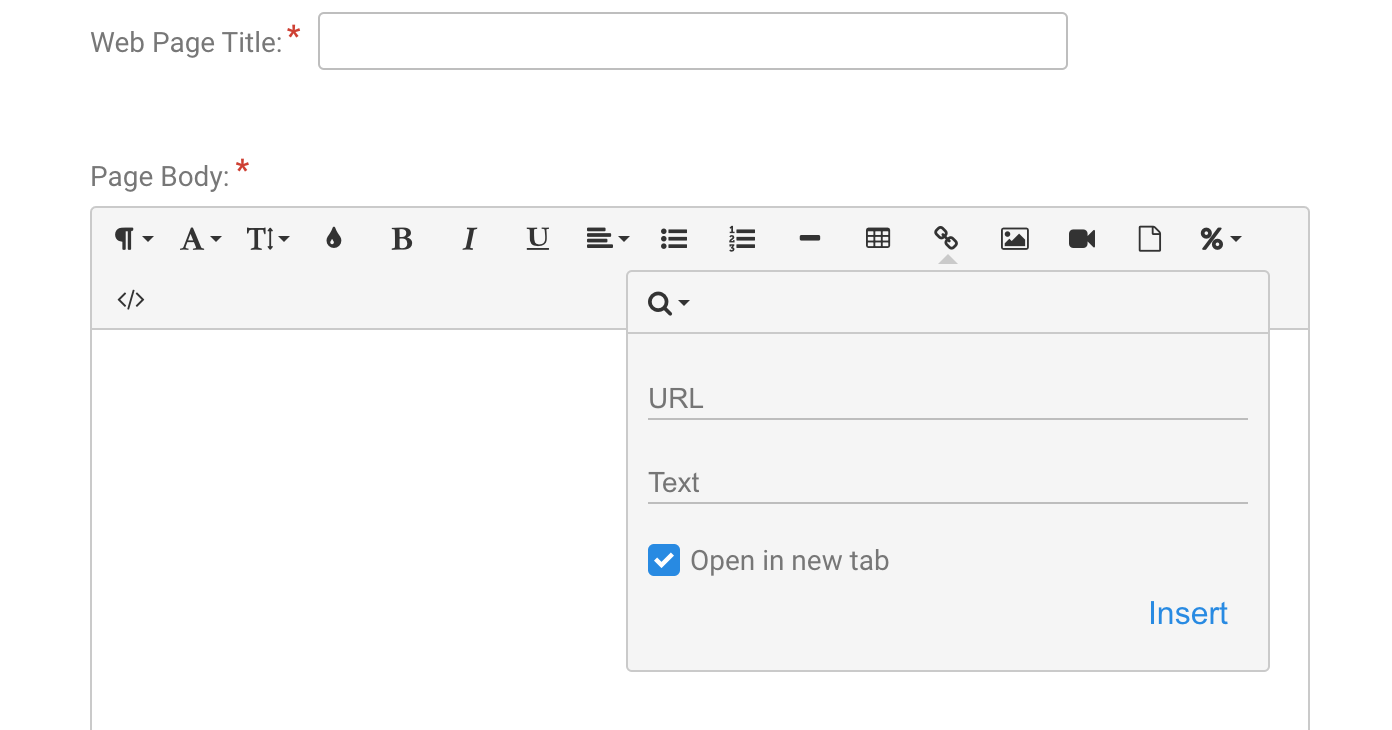Open the text alignment dropdown
This screenshot has height=730, width=1392.
click(607, 239)
